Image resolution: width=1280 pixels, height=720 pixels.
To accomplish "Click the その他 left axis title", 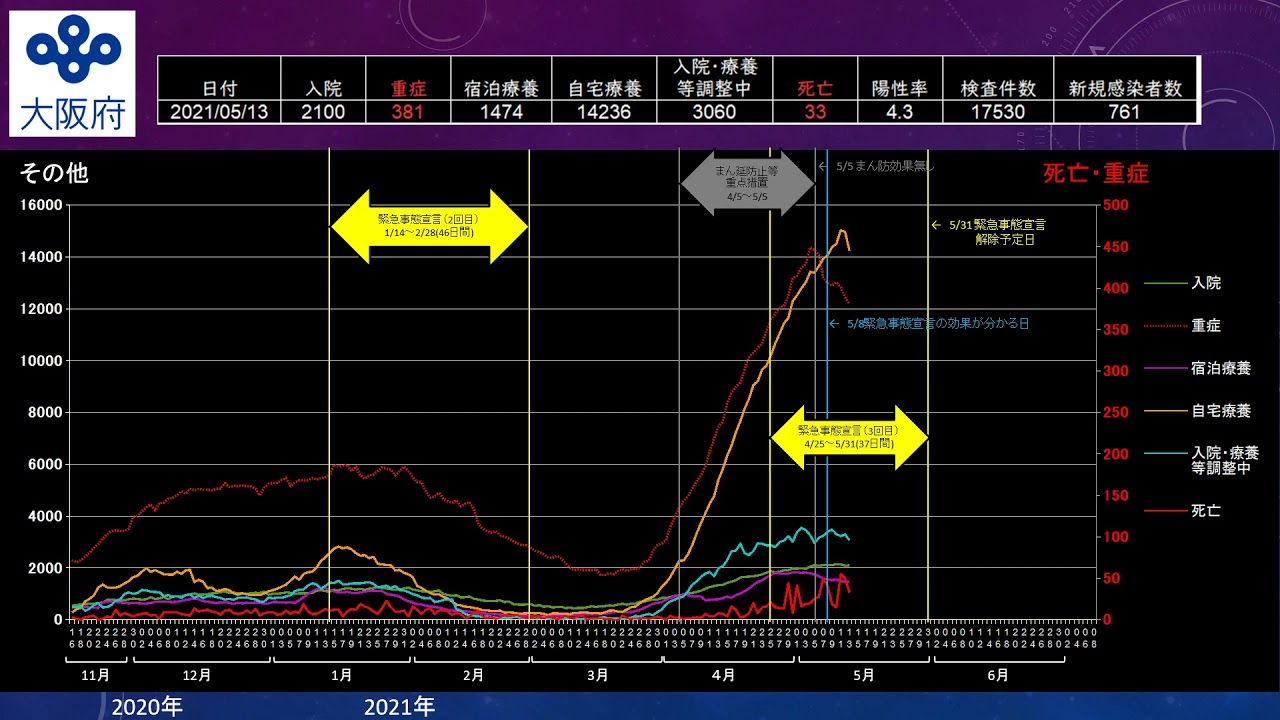I will [x=54, y=173].
